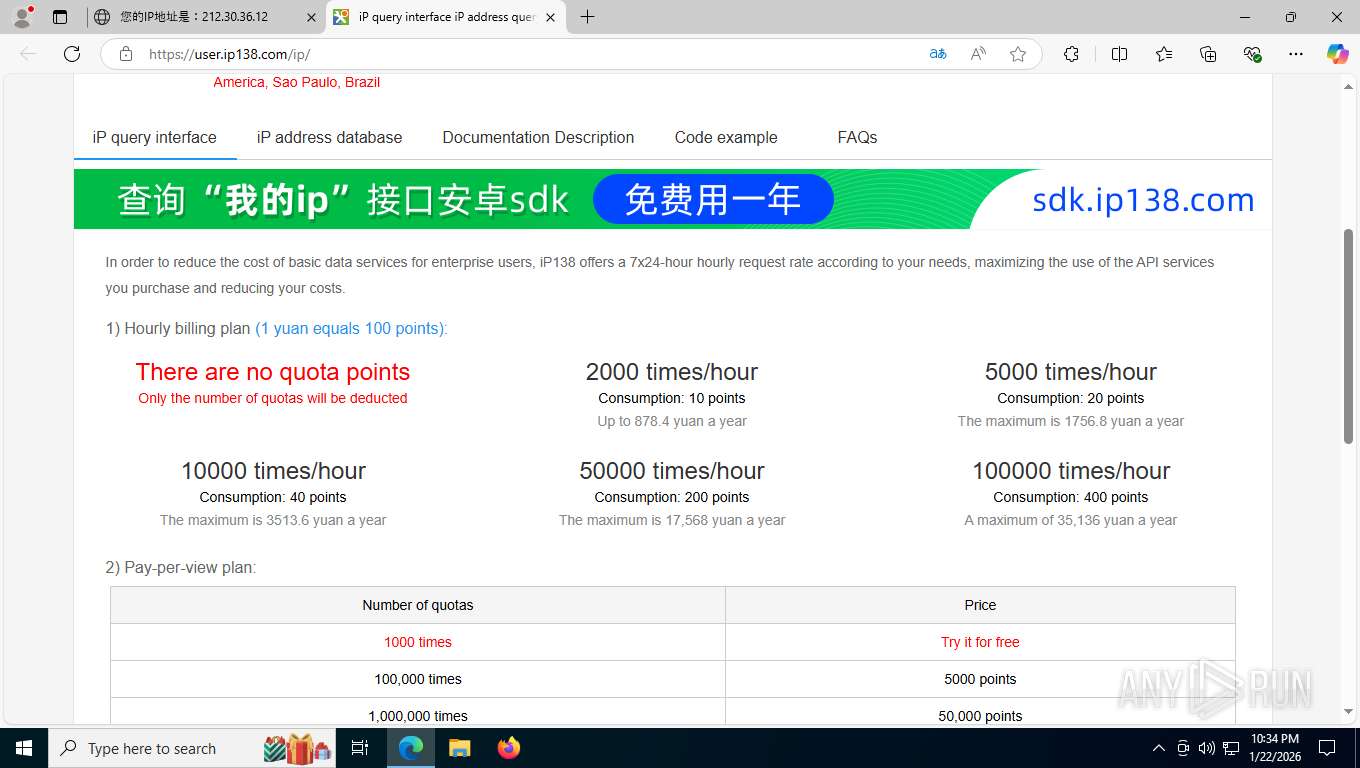The width and height of the screenshot is (1360, 768).
Task: Open the notification center icon
Action: click(1327, 748)
